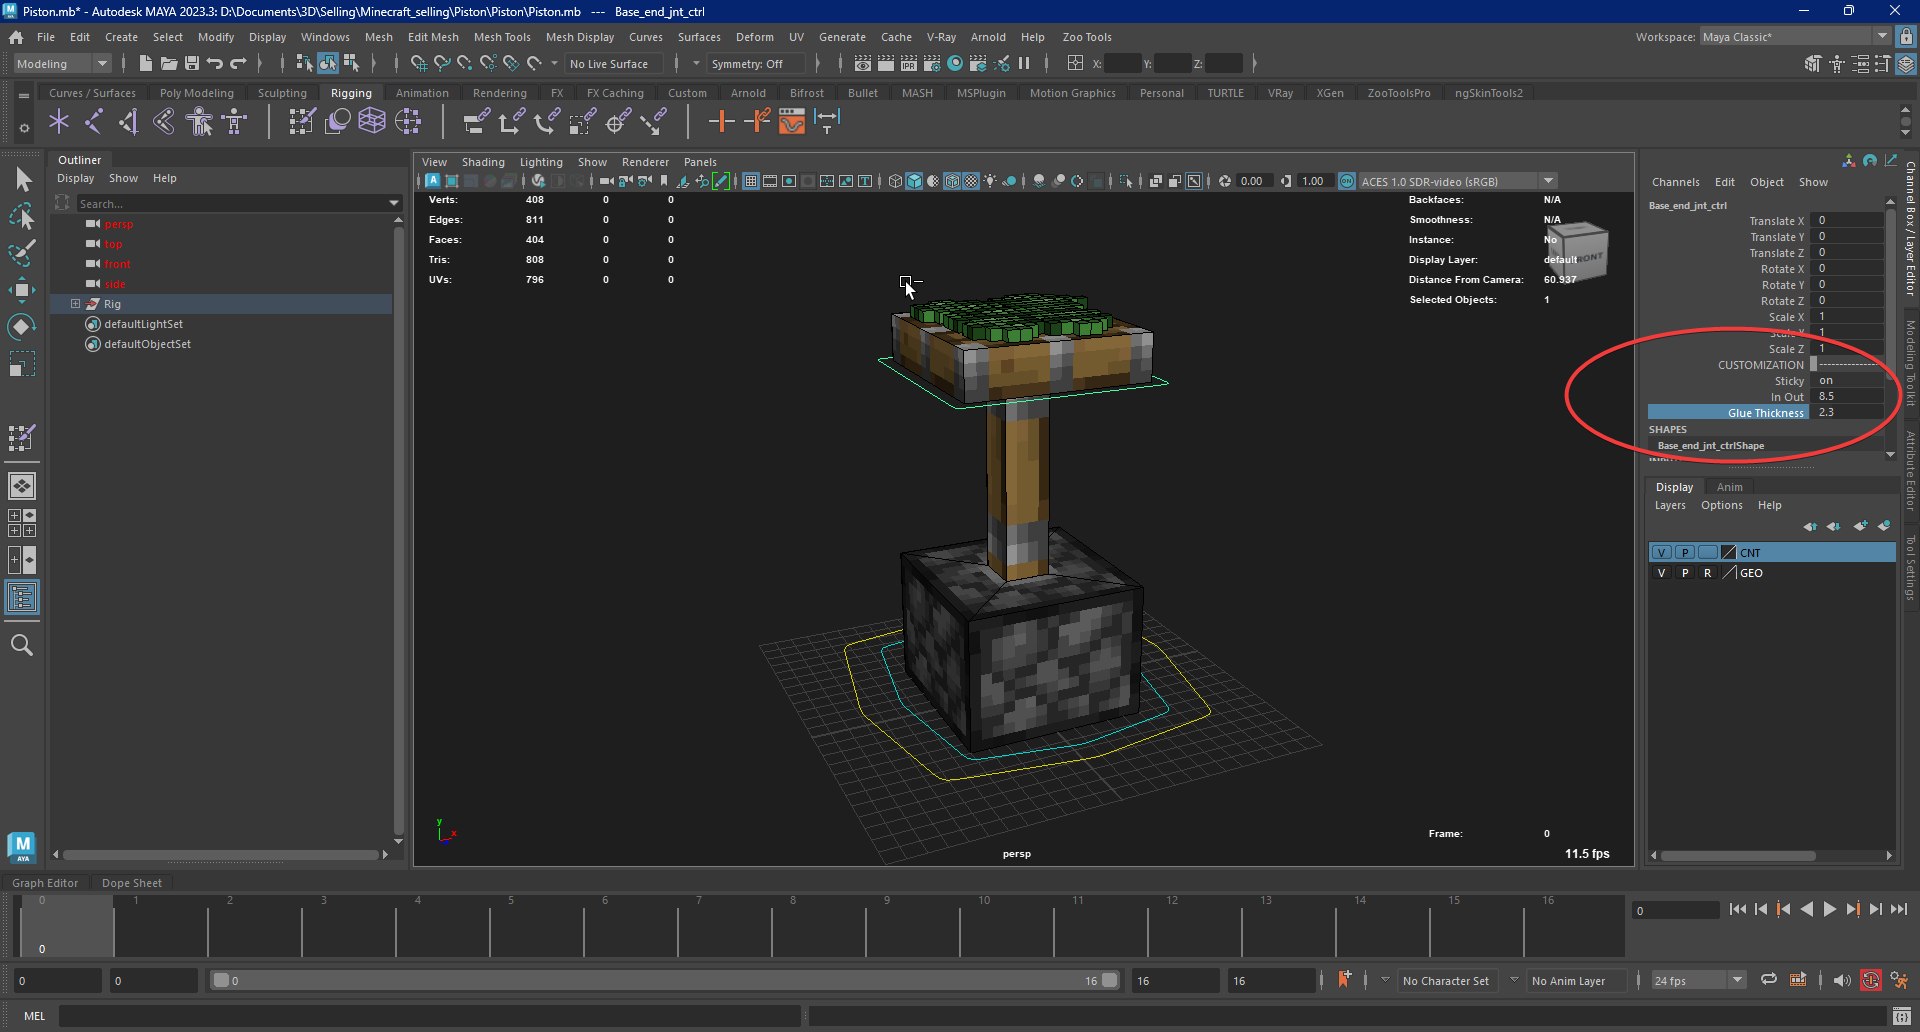This screenshot has height=1032, width=1920.
Task: Click the Set Driven Key shelf icon
Action: tap(757, 122)
